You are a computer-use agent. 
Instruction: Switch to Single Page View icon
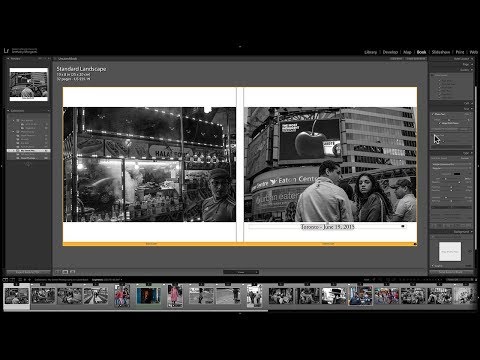point(73,272)
